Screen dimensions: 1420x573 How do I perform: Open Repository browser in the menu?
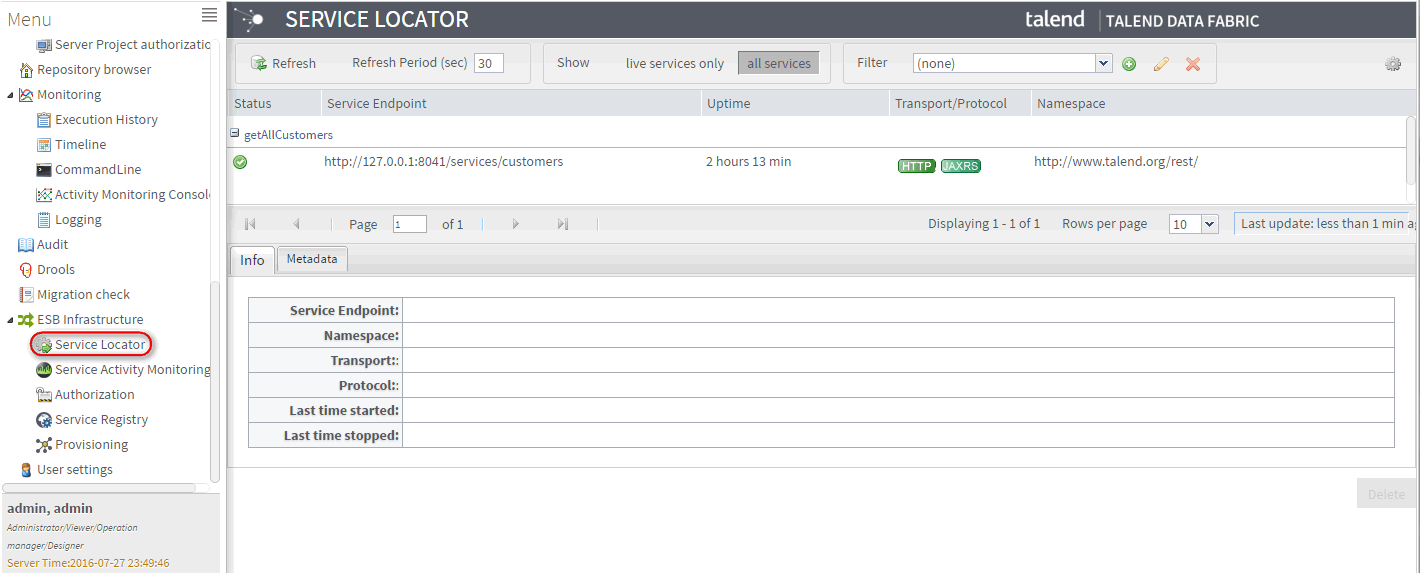pos(94,69)
